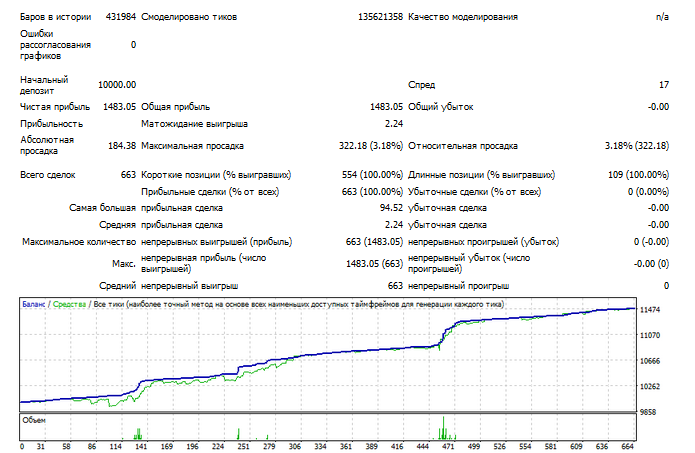Click the 'Качество моделирования' label

coord(463,17)
